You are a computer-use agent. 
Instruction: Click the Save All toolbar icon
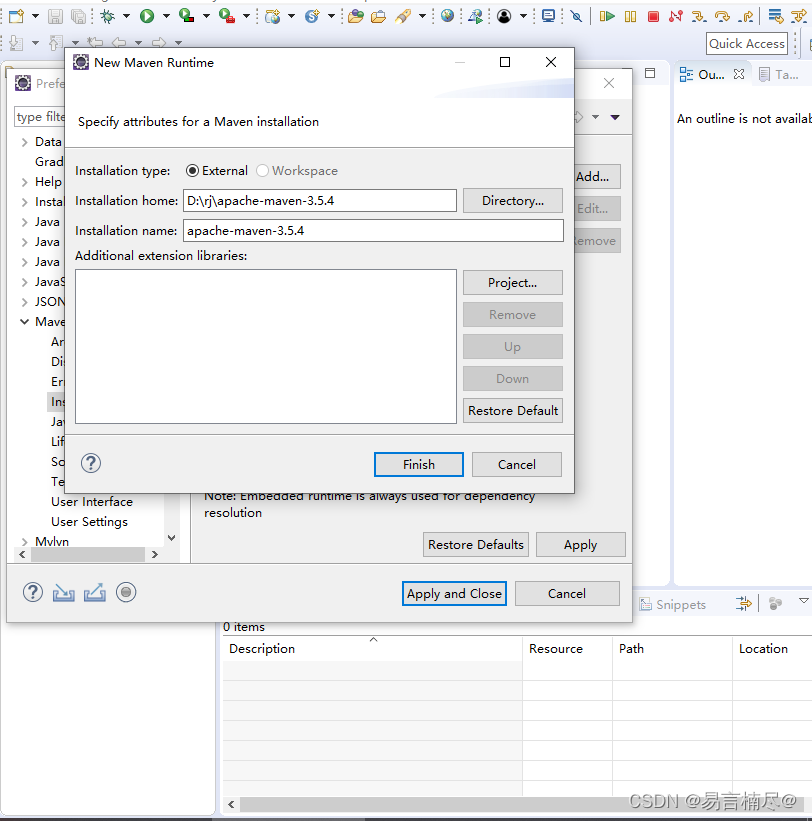[79, 17]
